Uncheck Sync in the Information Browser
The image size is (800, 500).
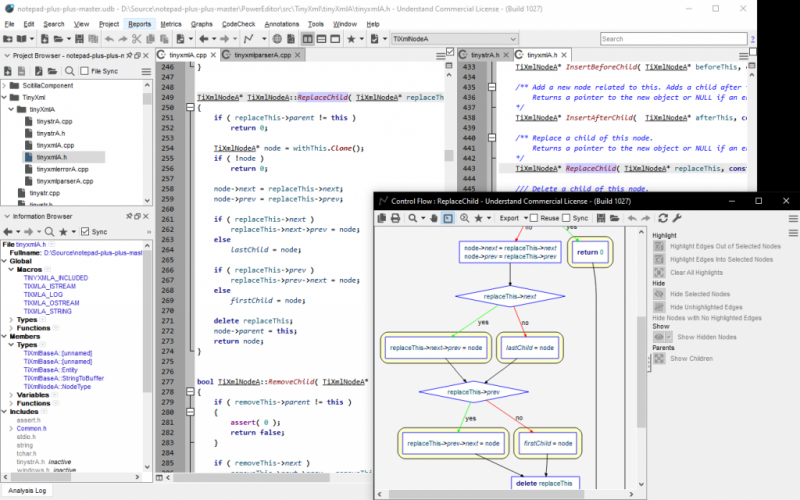[x=84, y=230]
